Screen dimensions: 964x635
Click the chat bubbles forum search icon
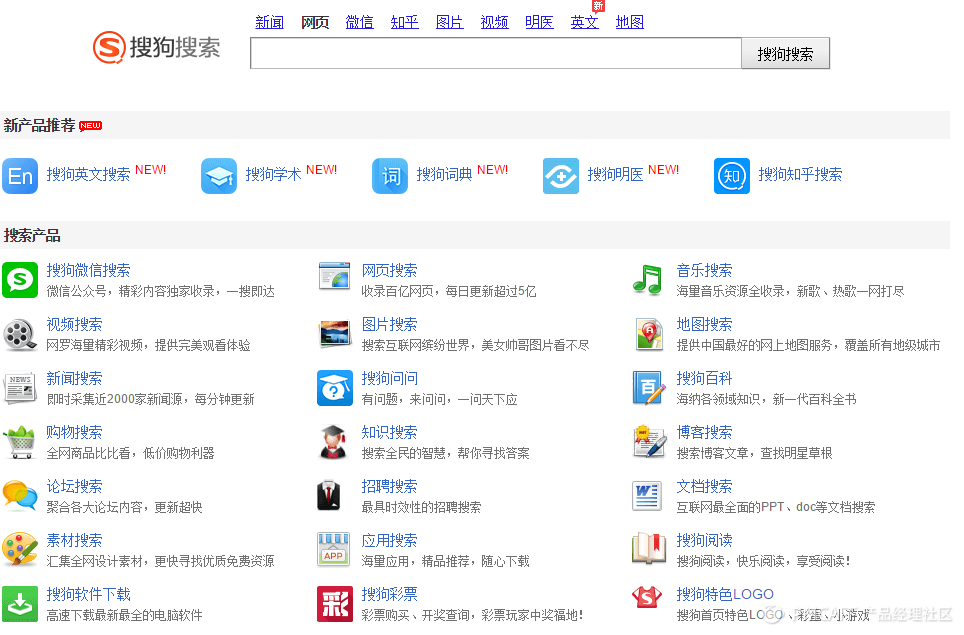[x=20, y=496]
